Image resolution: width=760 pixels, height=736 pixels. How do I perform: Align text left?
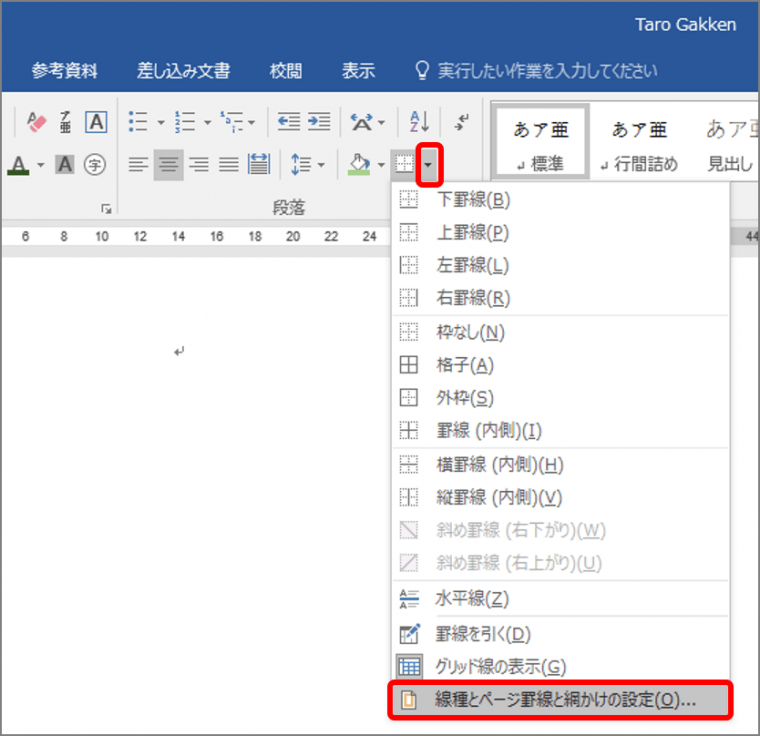(x=138, y=165)
